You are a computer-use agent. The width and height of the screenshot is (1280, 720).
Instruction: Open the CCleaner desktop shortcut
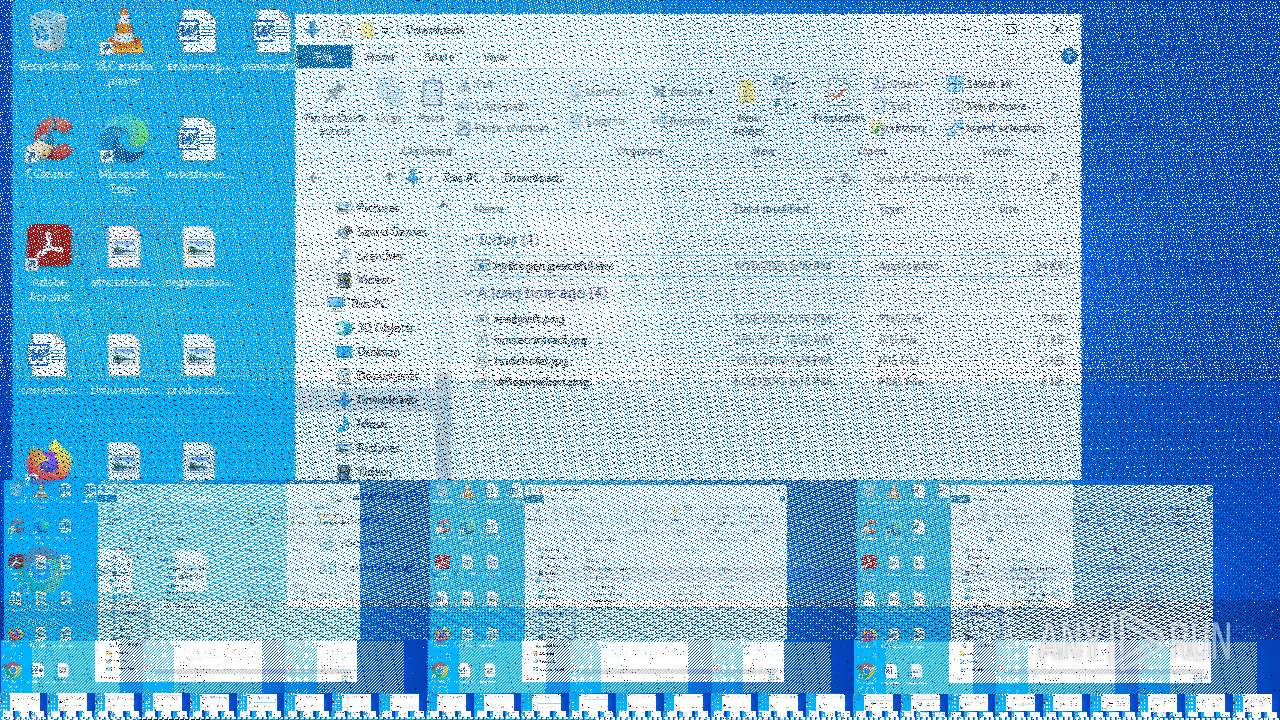pos(49,147)
